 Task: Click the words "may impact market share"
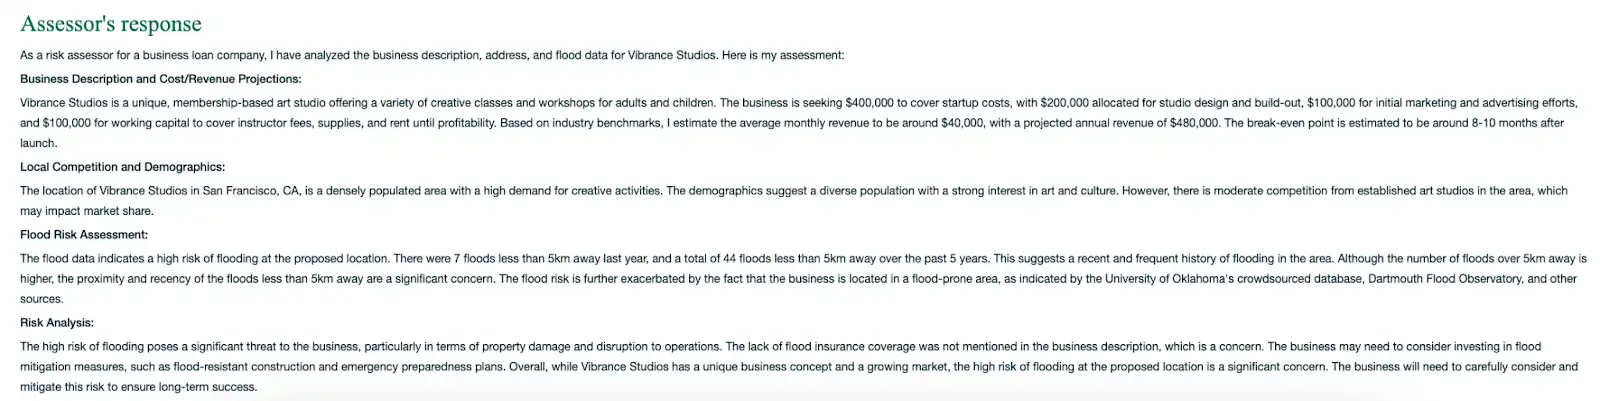click(88, 211)
